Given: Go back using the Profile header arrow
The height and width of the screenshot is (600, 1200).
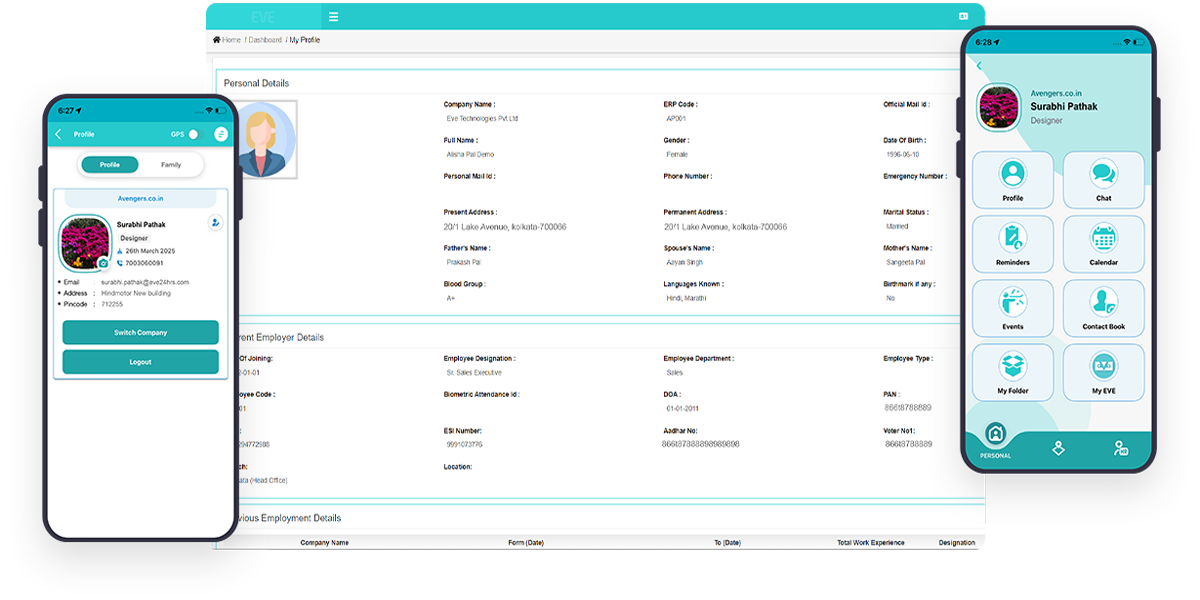Looking at the screenshot, I should pyautogui.click(x=58, y=134).
